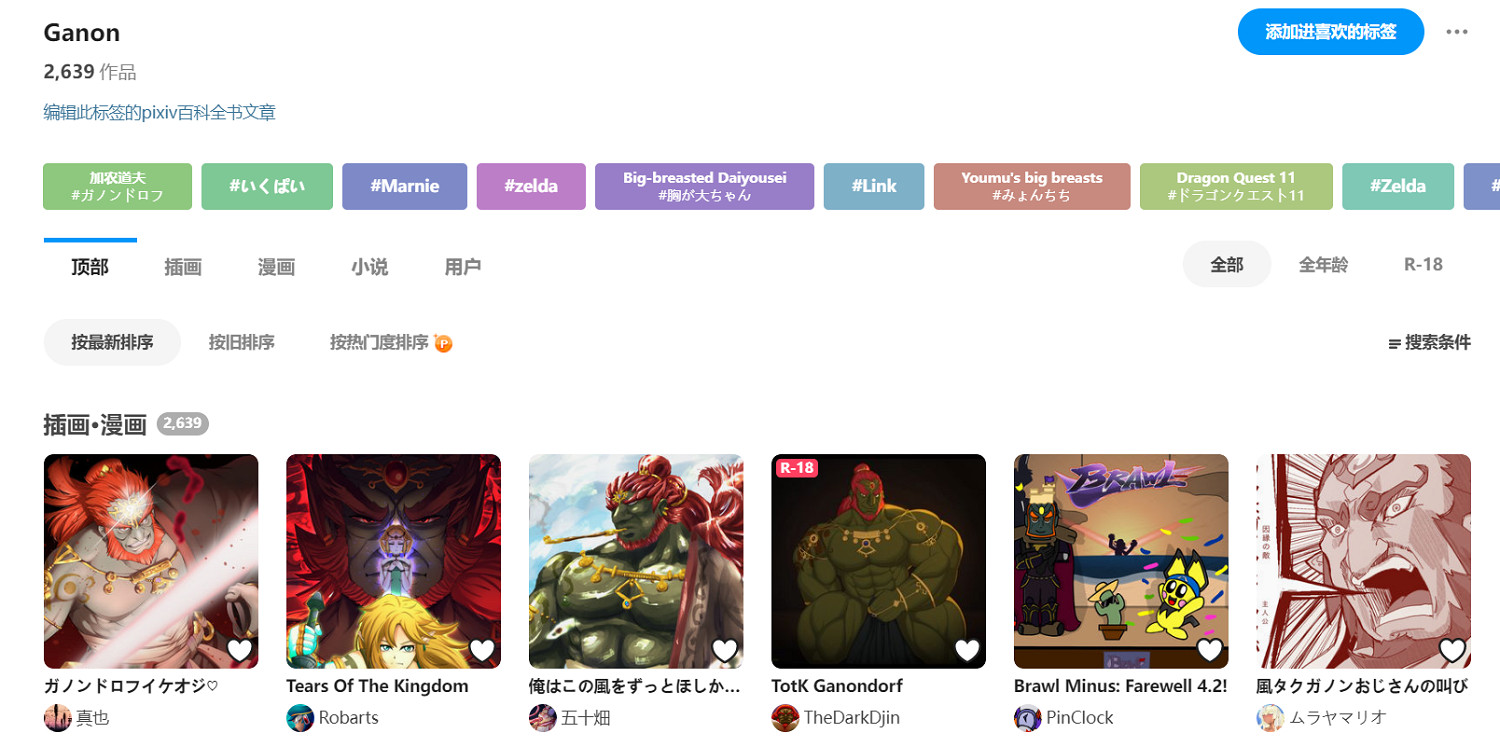1500x747 pixels.
Task: Select the 全年龄 age filter
Action: coord(1323,264)
